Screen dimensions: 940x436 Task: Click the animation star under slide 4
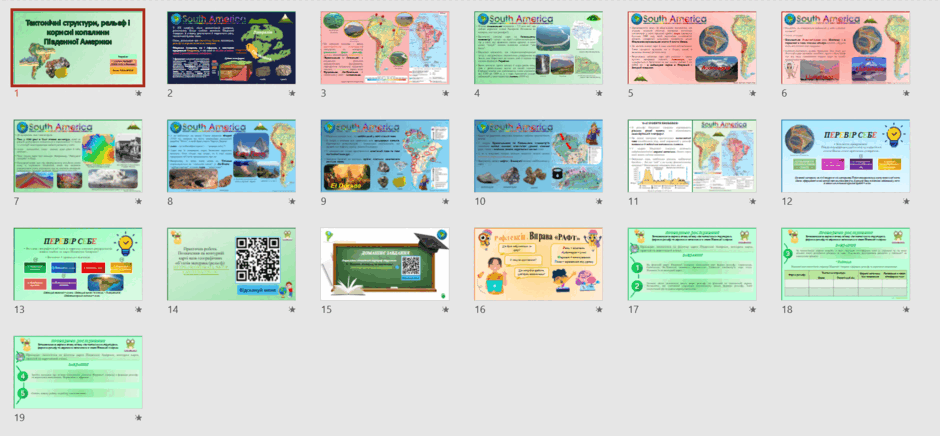(599, 93)
